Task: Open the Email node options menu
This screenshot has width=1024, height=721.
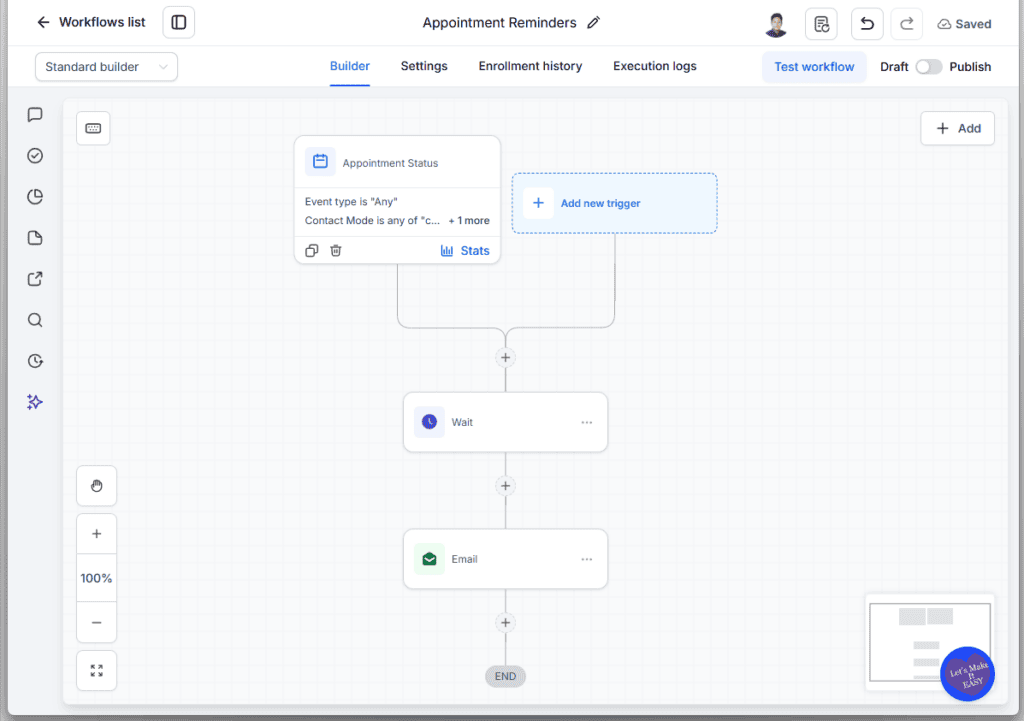Action: pyautogui.click(x=586, y=560)
